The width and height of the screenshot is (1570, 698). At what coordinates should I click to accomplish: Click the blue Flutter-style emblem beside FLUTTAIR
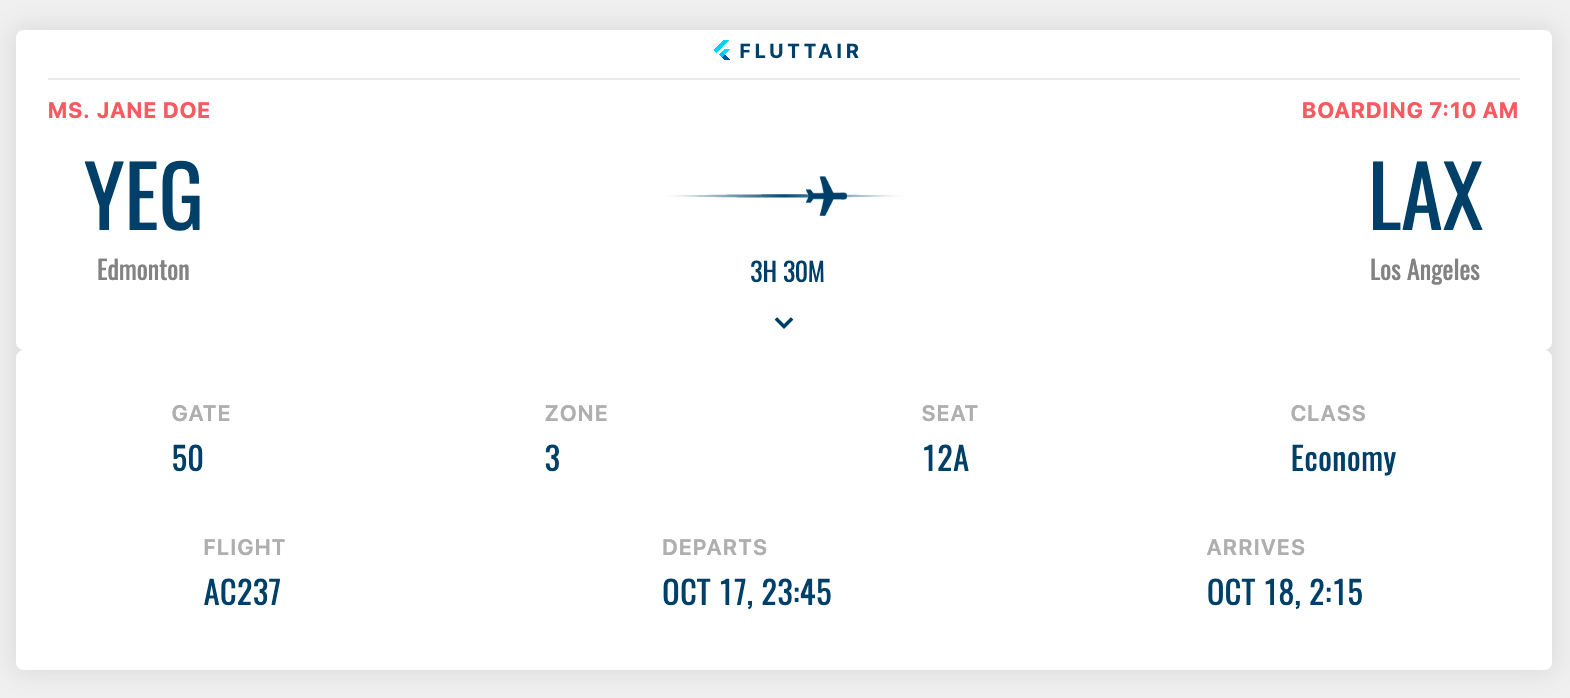point(722,50)
